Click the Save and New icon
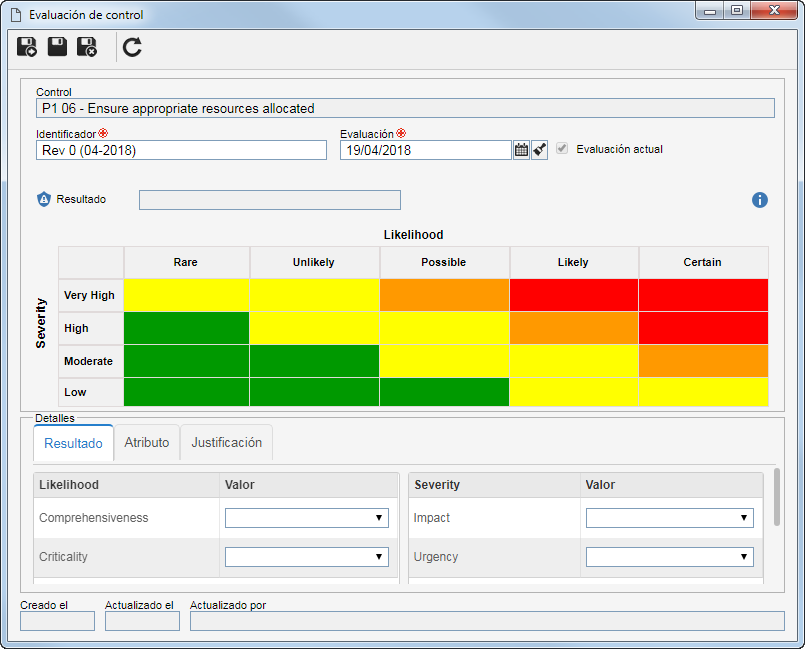 [27, 47]
